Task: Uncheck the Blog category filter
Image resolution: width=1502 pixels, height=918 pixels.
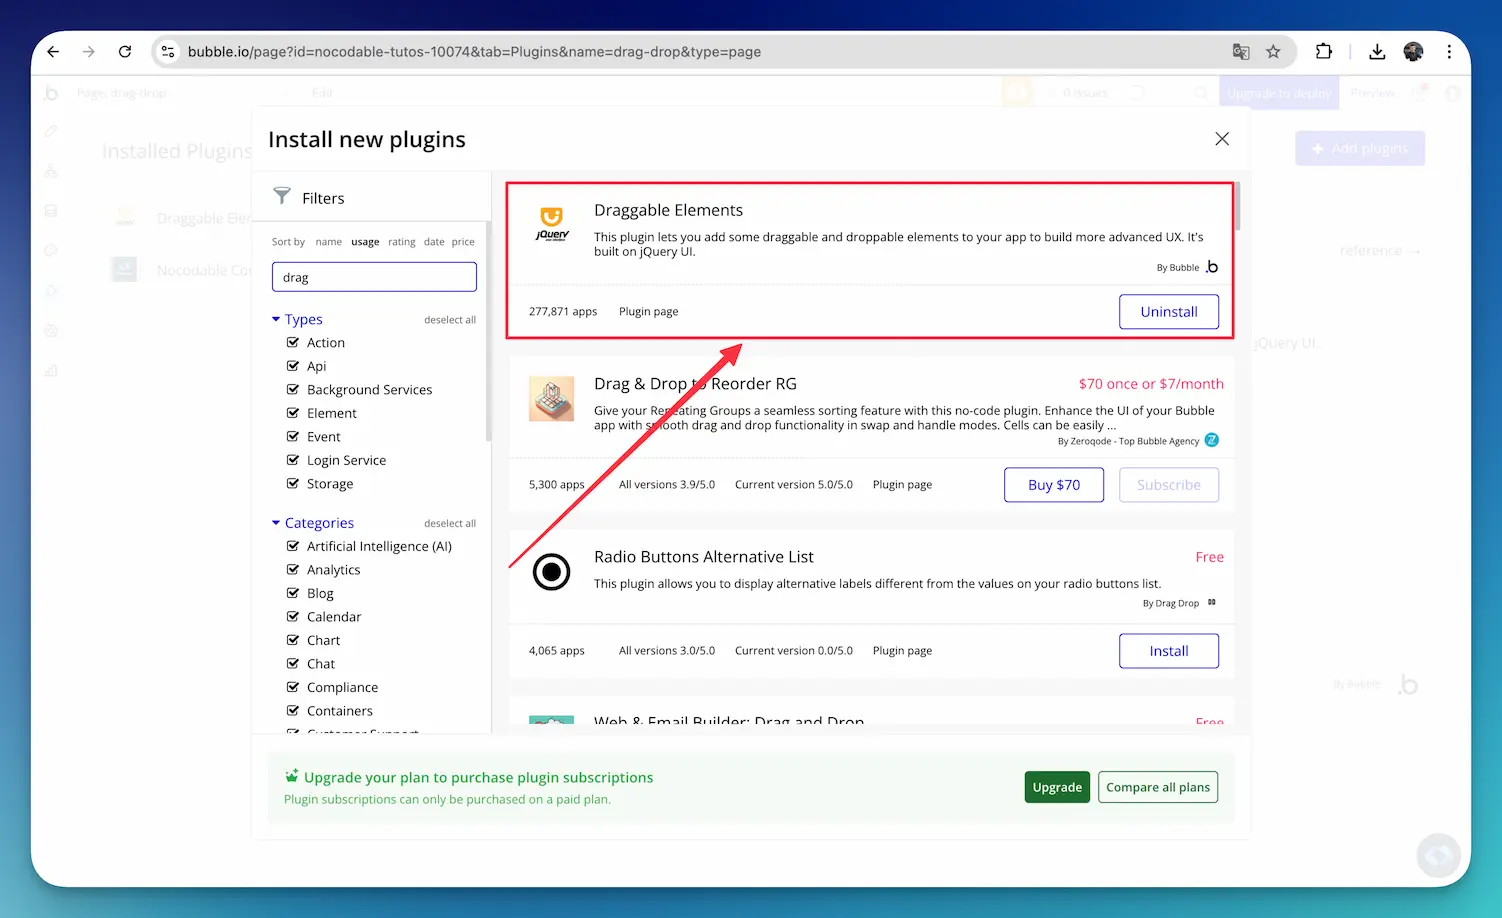Action: click(x=293, y=593)
